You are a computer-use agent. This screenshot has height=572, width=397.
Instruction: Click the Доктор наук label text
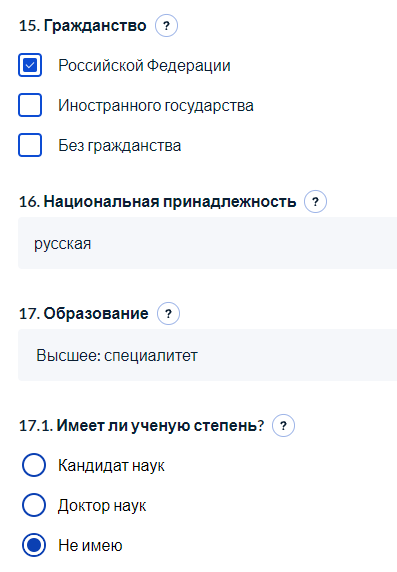point(102,506)
